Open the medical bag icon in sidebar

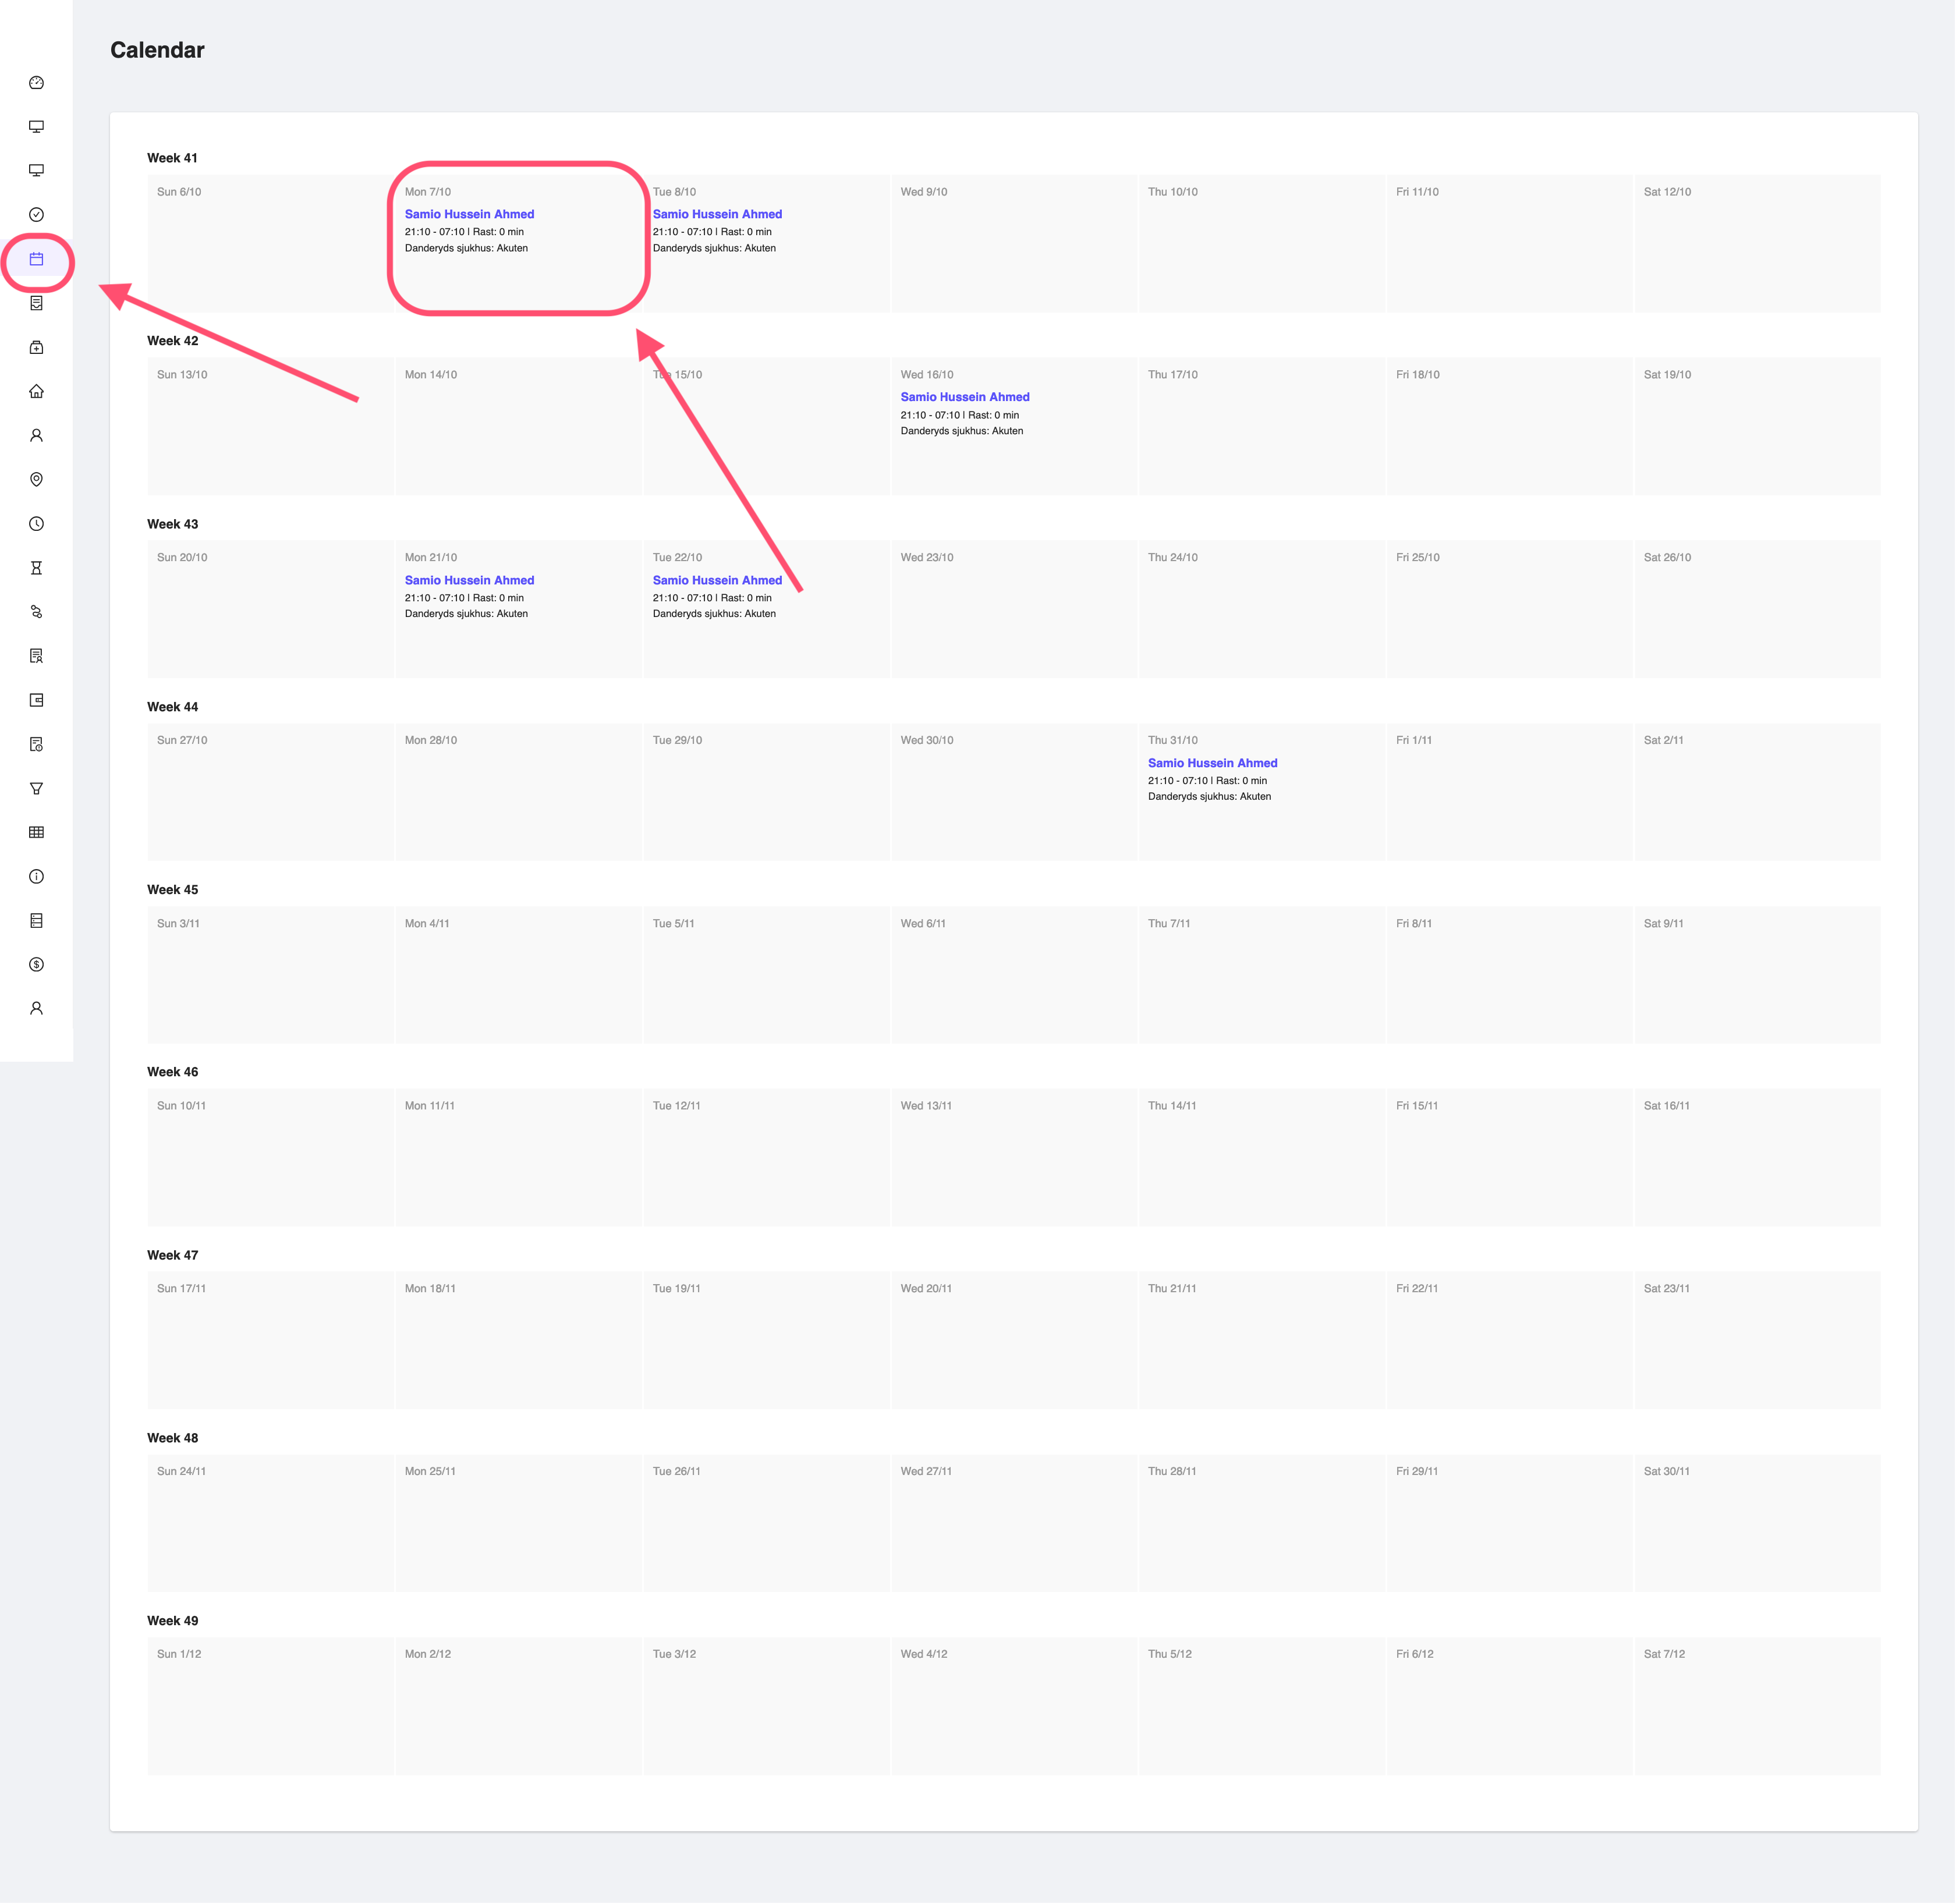click(37, 347)
